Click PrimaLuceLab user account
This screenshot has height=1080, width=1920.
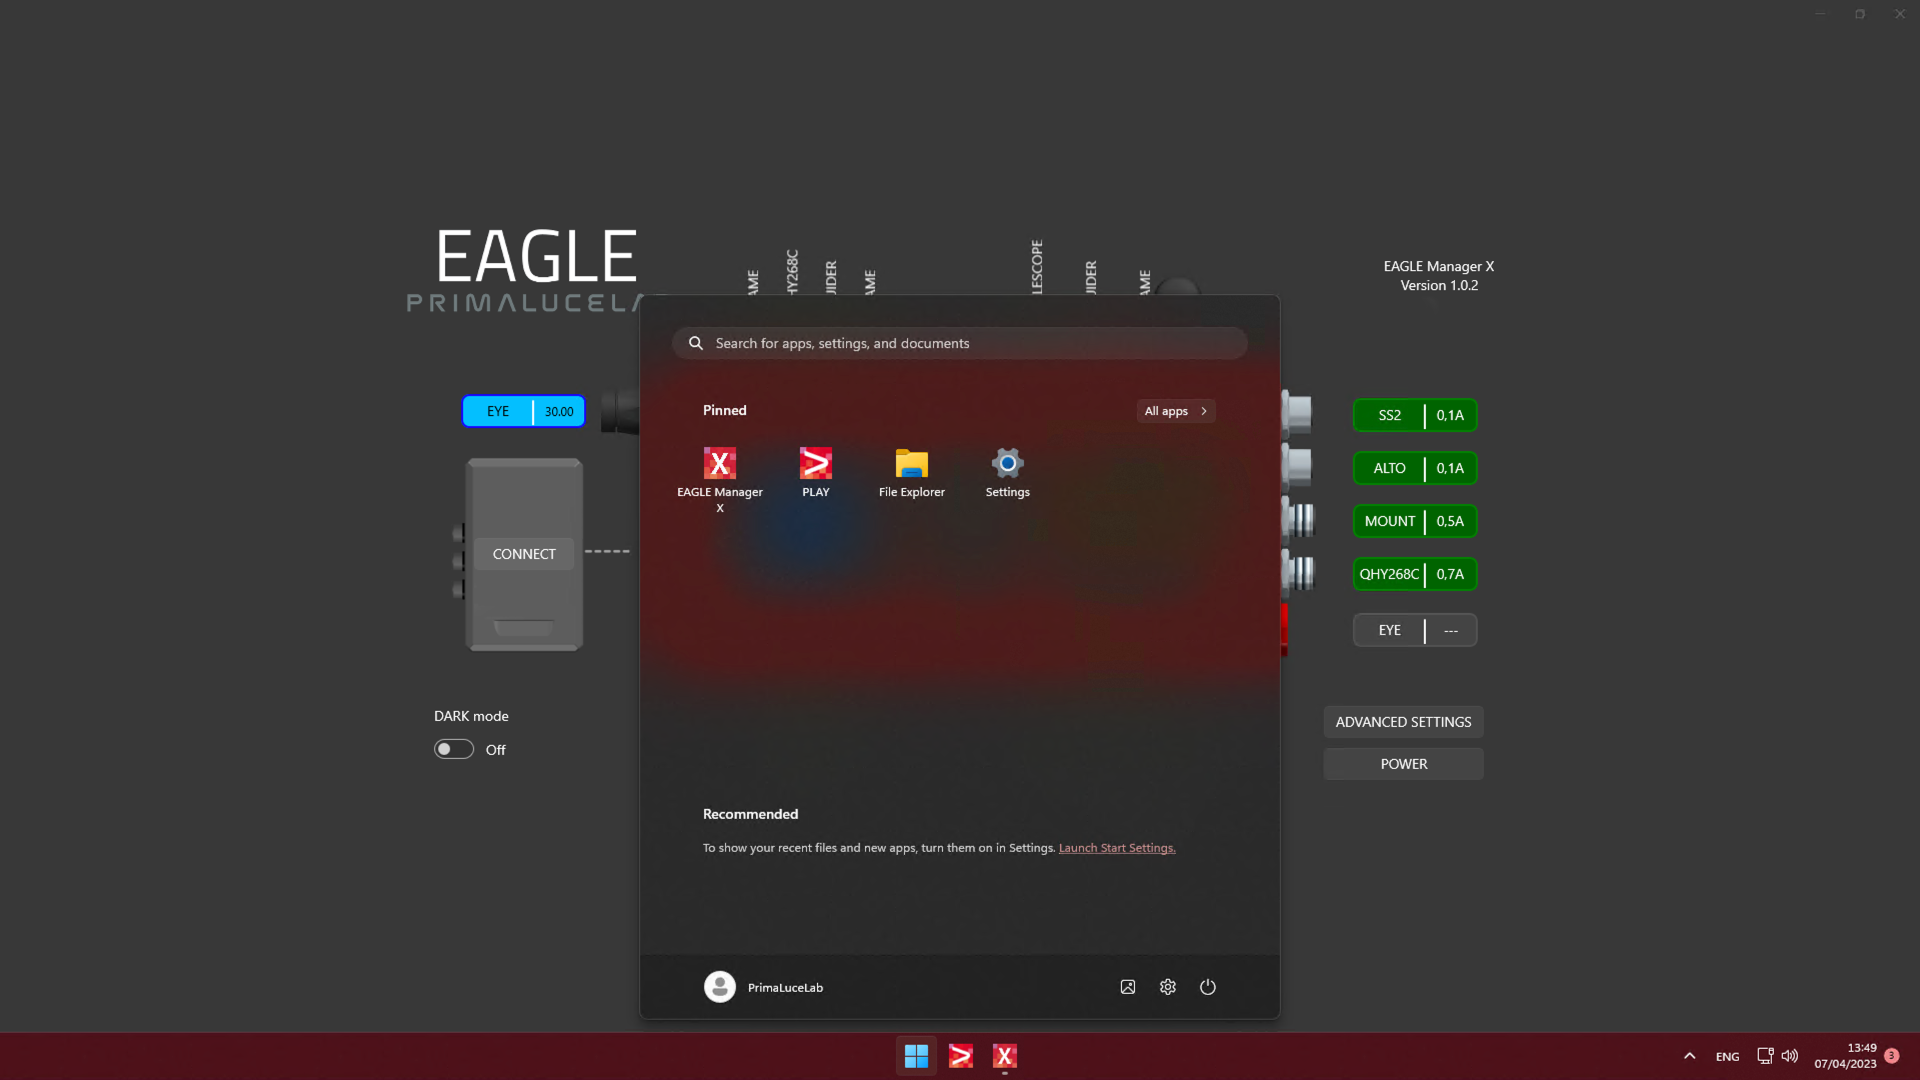[x=764, y=986]
